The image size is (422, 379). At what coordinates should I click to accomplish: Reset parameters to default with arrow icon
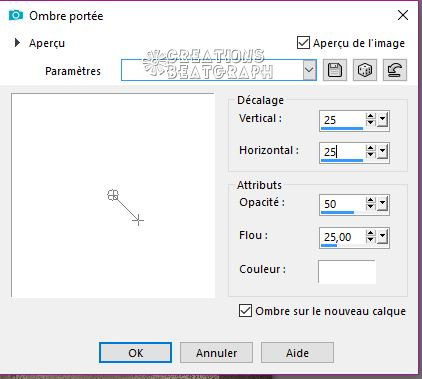(x=395, y=70)
